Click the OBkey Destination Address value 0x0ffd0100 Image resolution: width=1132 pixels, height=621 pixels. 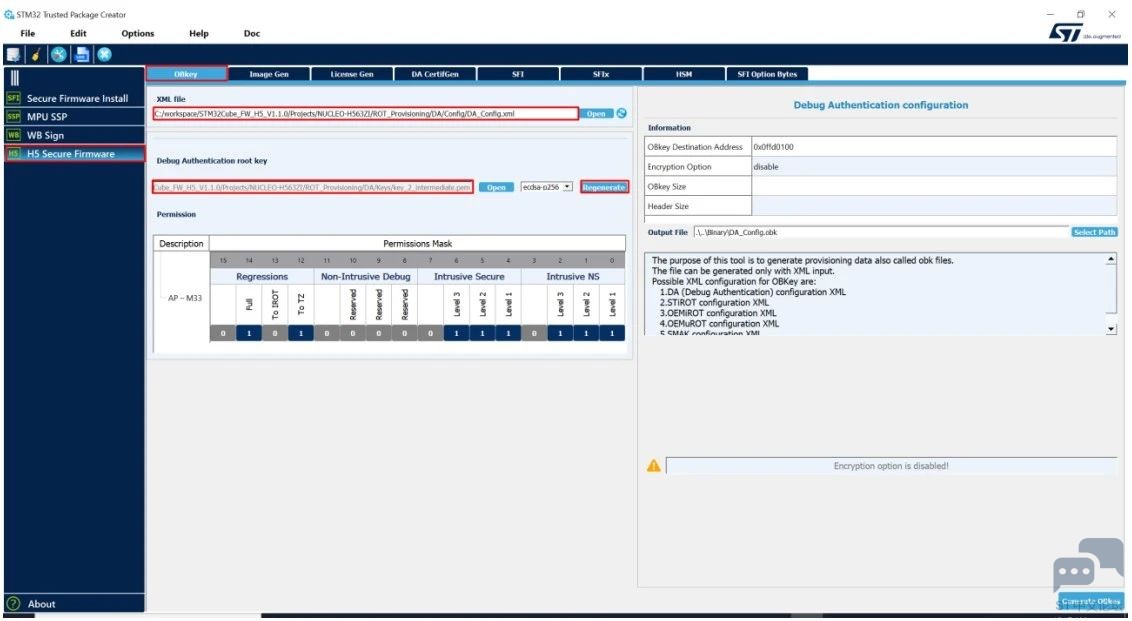click(x=933, y=147)
